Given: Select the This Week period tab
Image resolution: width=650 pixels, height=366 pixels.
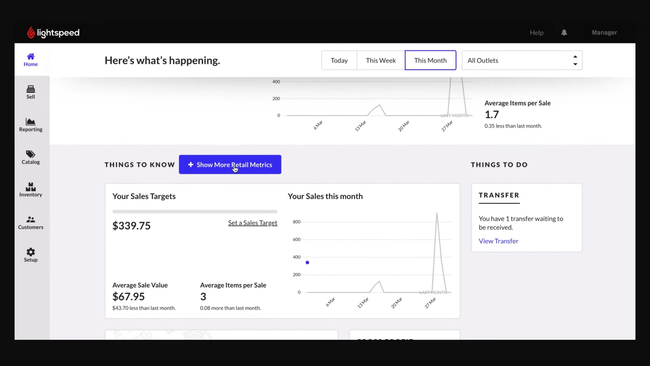Looking at the screenshot, I should [381, 60].
